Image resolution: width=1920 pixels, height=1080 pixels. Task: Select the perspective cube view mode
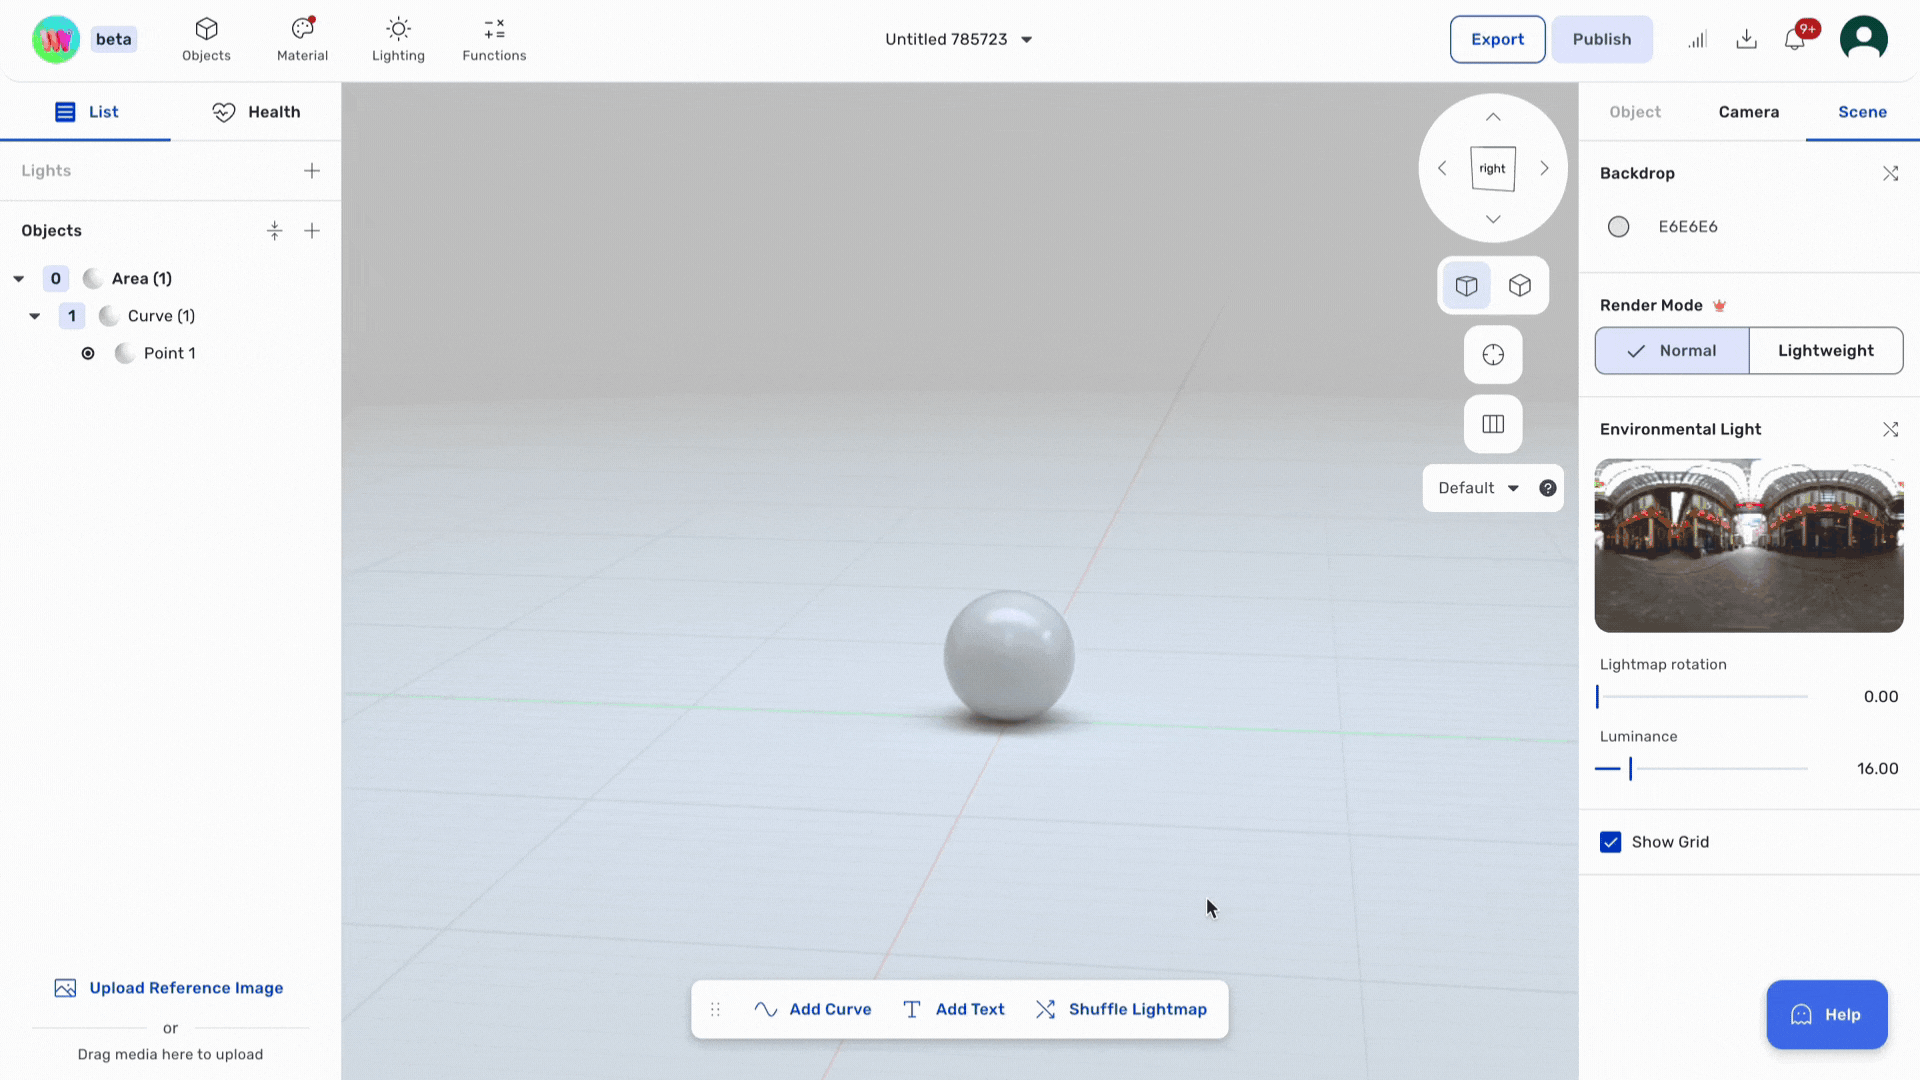coord(1467,286)
